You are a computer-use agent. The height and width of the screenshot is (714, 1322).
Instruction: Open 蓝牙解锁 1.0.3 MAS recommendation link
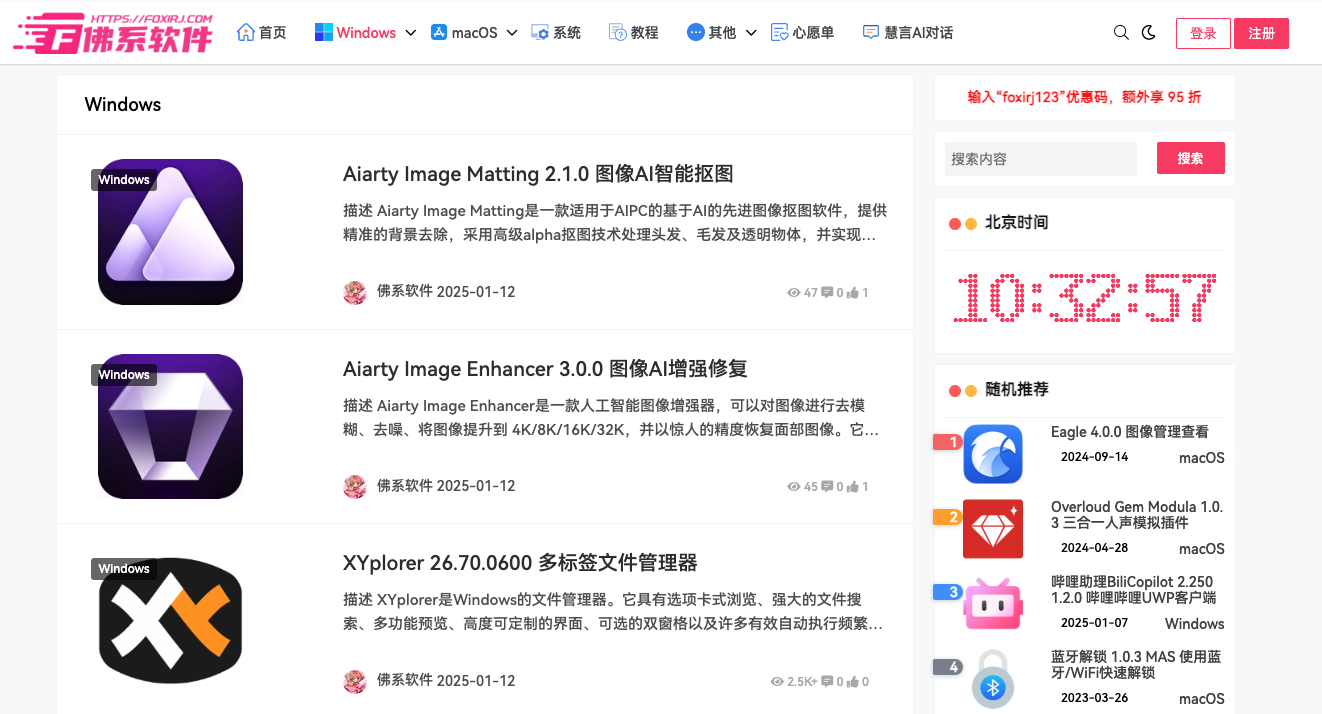tap(1136, 665)
